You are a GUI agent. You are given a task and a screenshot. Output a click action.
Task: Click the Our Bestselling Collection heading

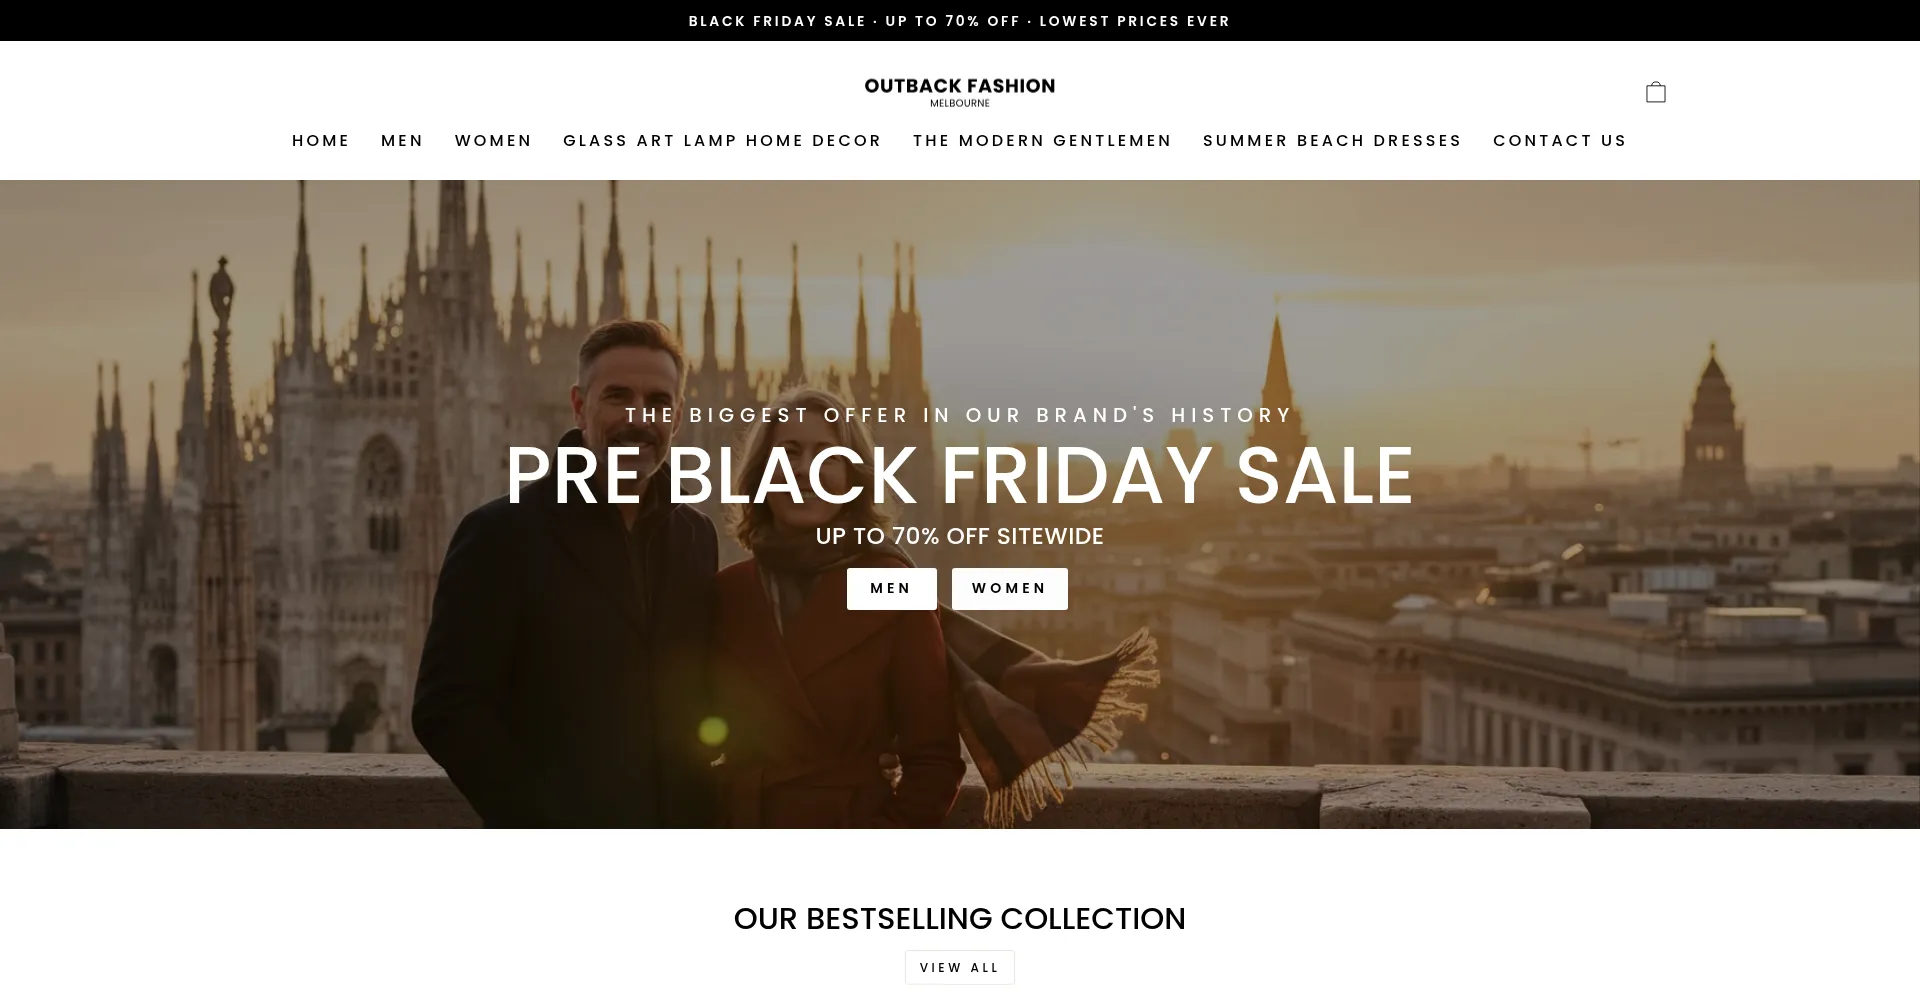(x=959, y=919)
